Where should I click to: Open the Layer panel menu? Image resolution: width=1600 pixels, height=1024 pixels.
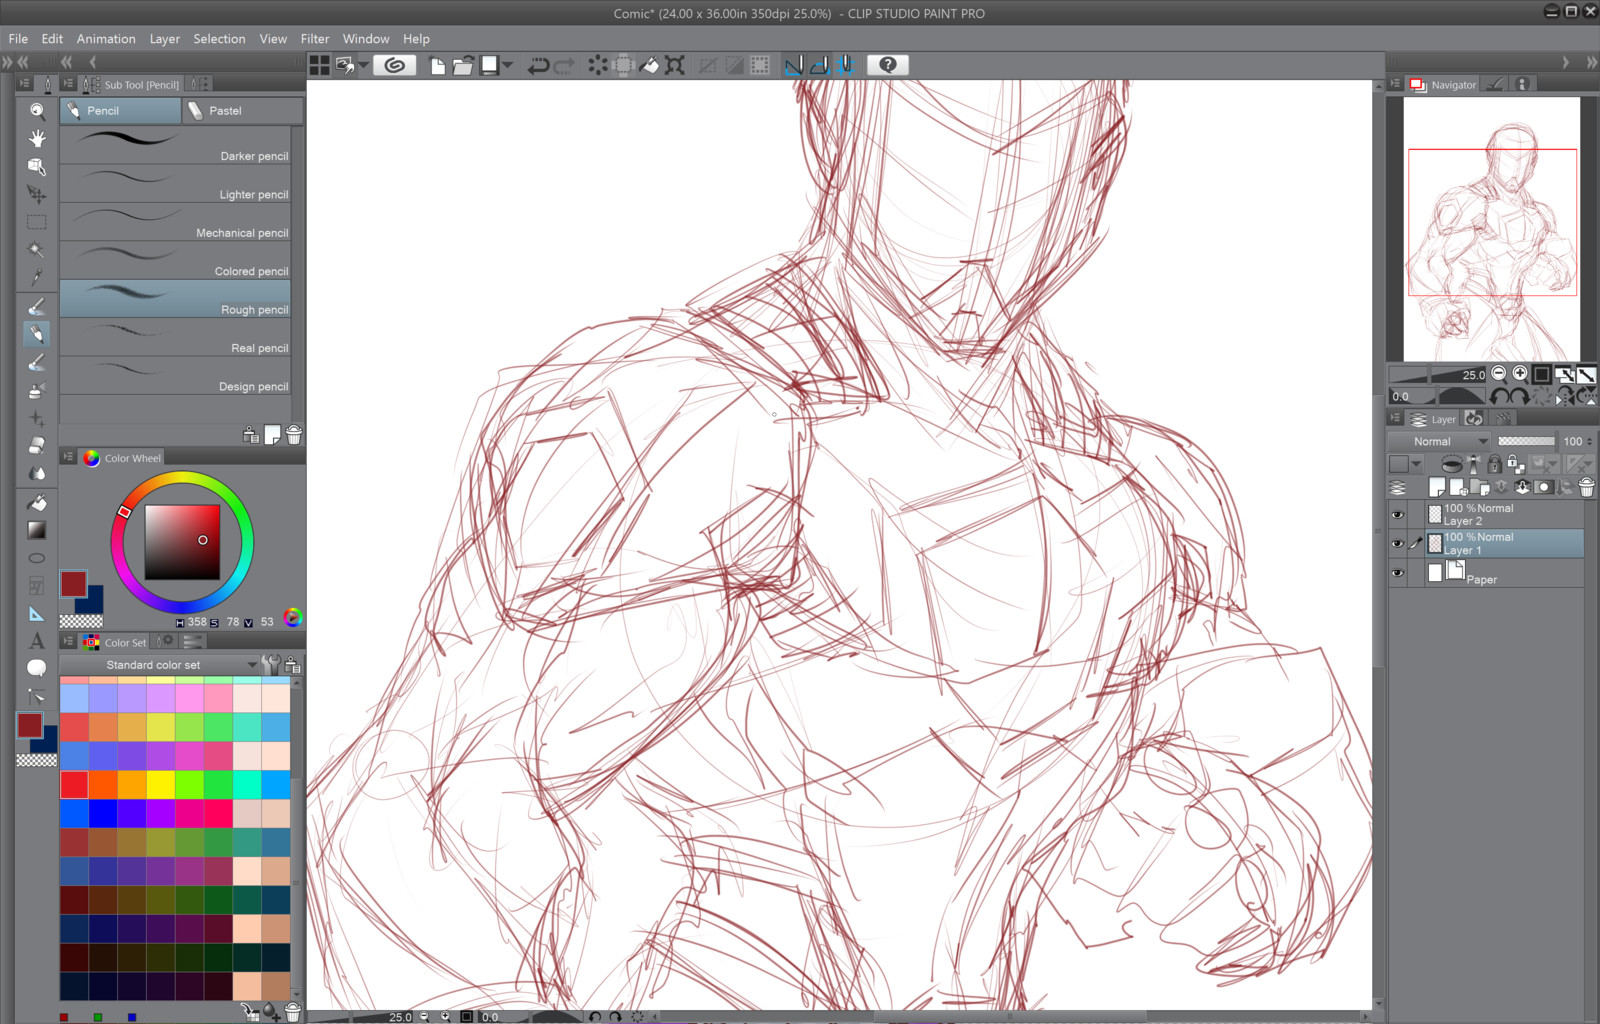(1395, 418)
